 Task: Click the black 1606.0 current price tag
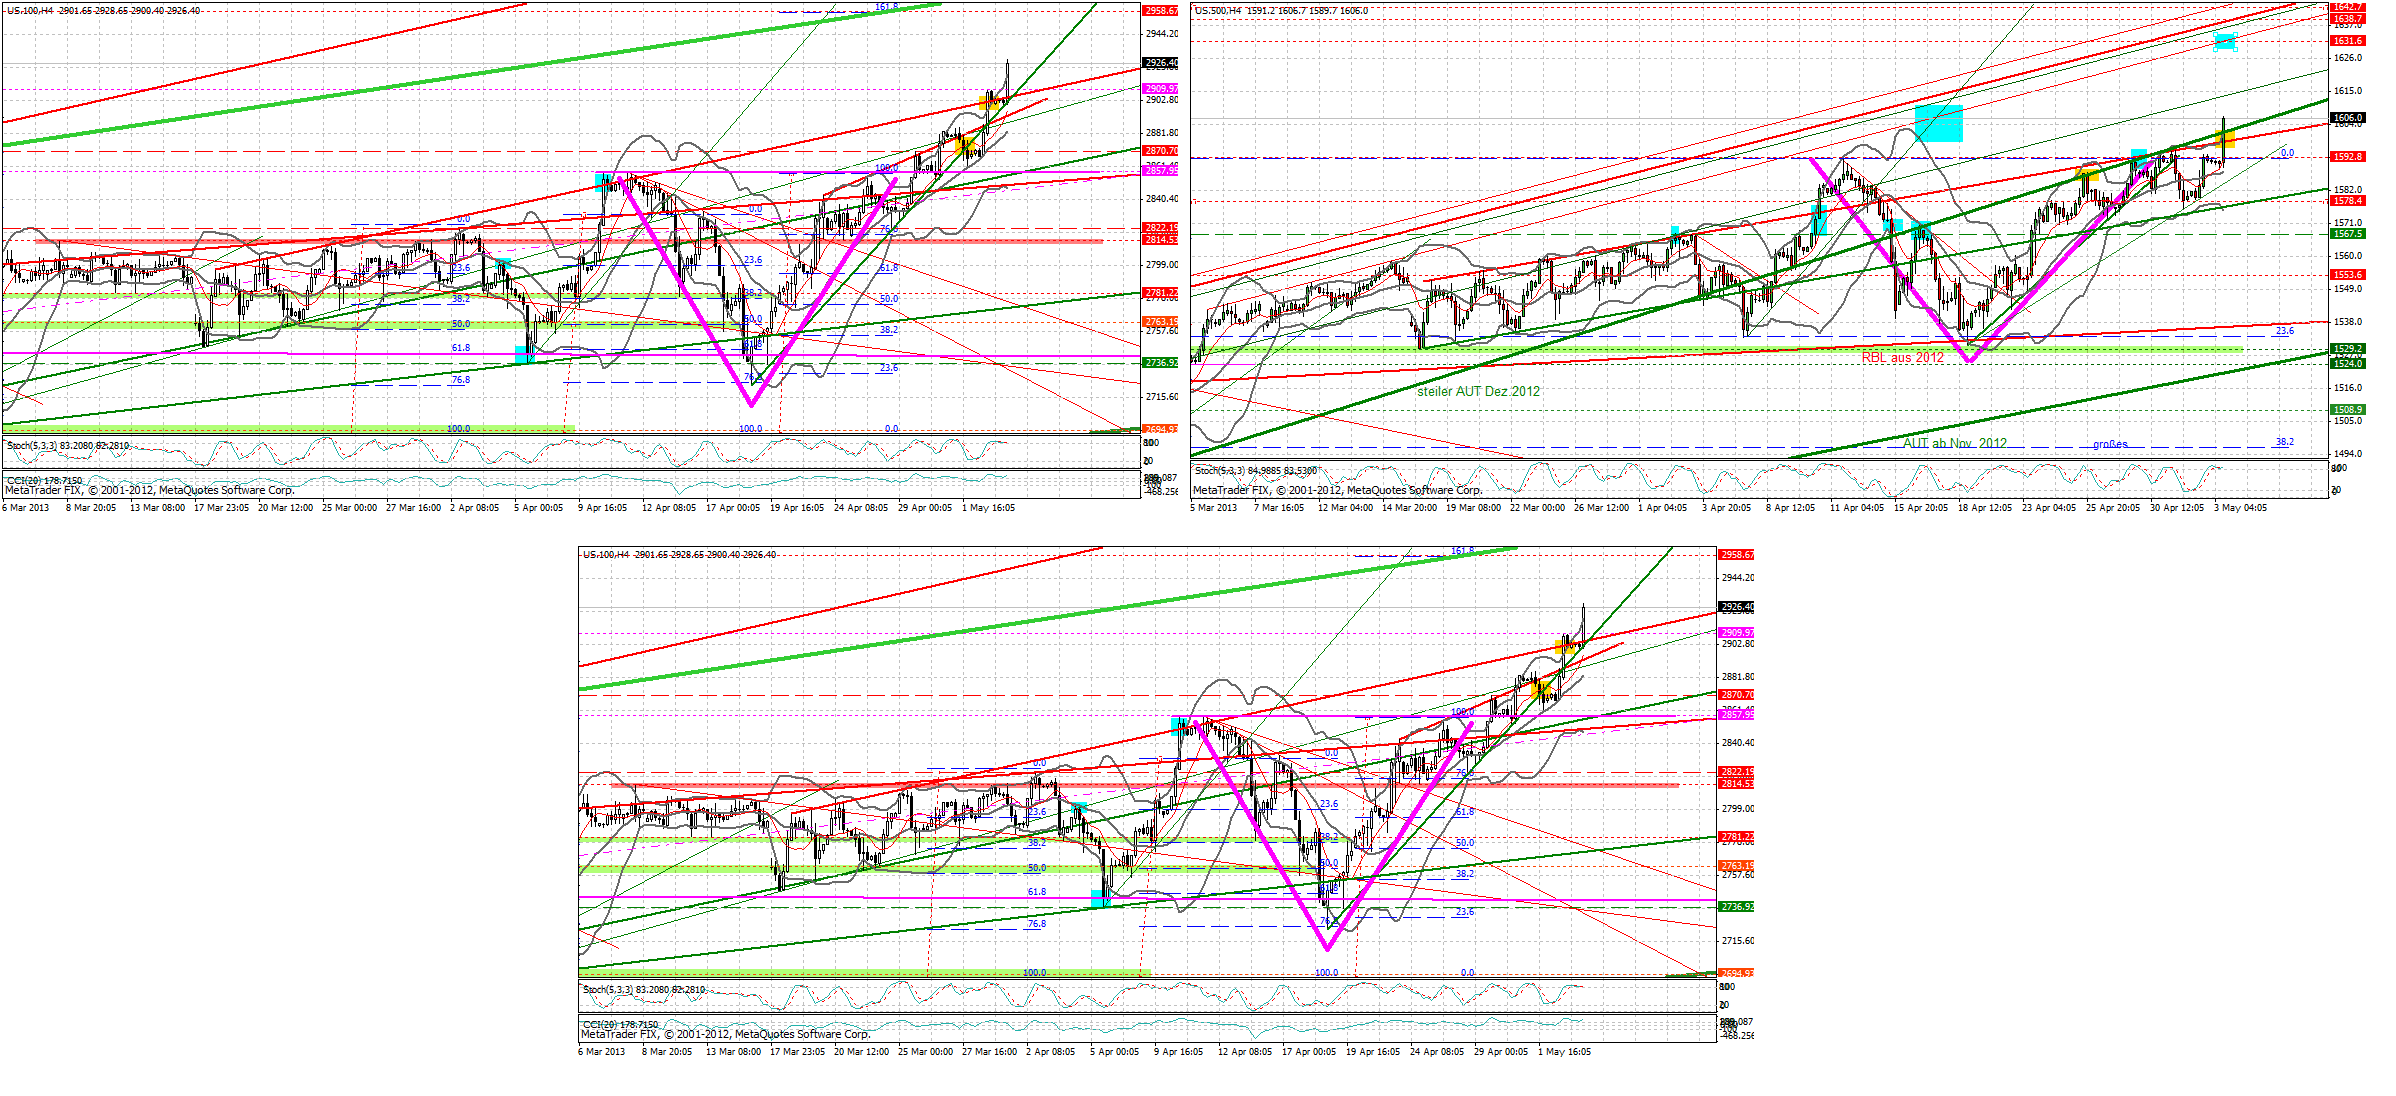[2347, 118]
